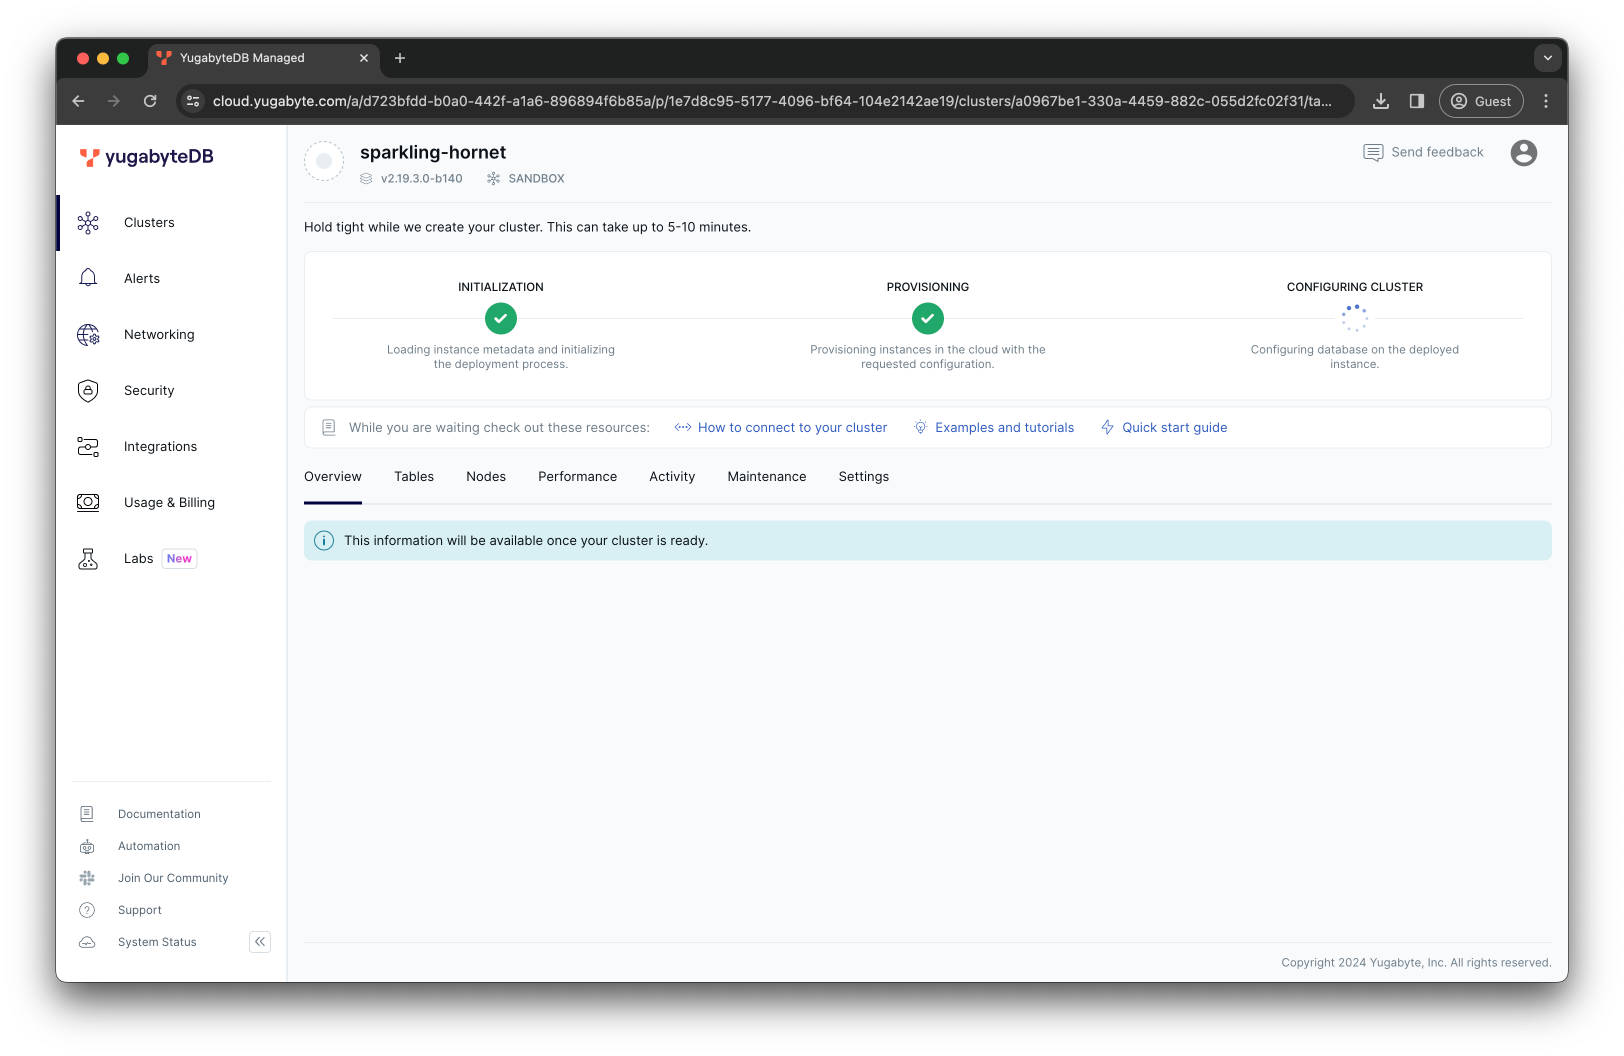Open the Integrations page
Screen dimensions: 1624x1056
tap(160, 446)
